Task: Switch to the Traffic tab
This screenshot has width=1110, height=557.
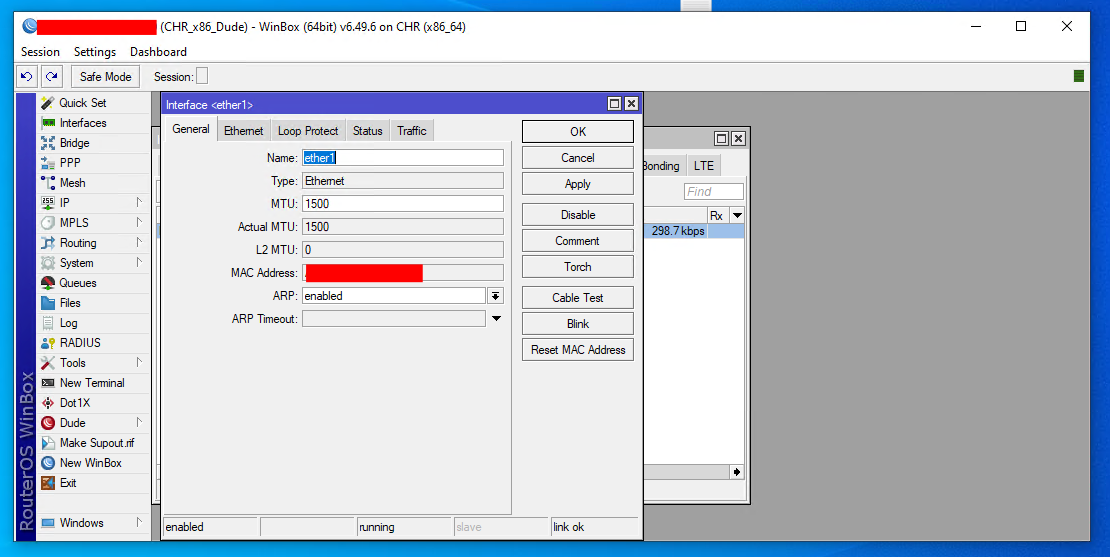Action: pyautogui.click(x=411, y=131)
